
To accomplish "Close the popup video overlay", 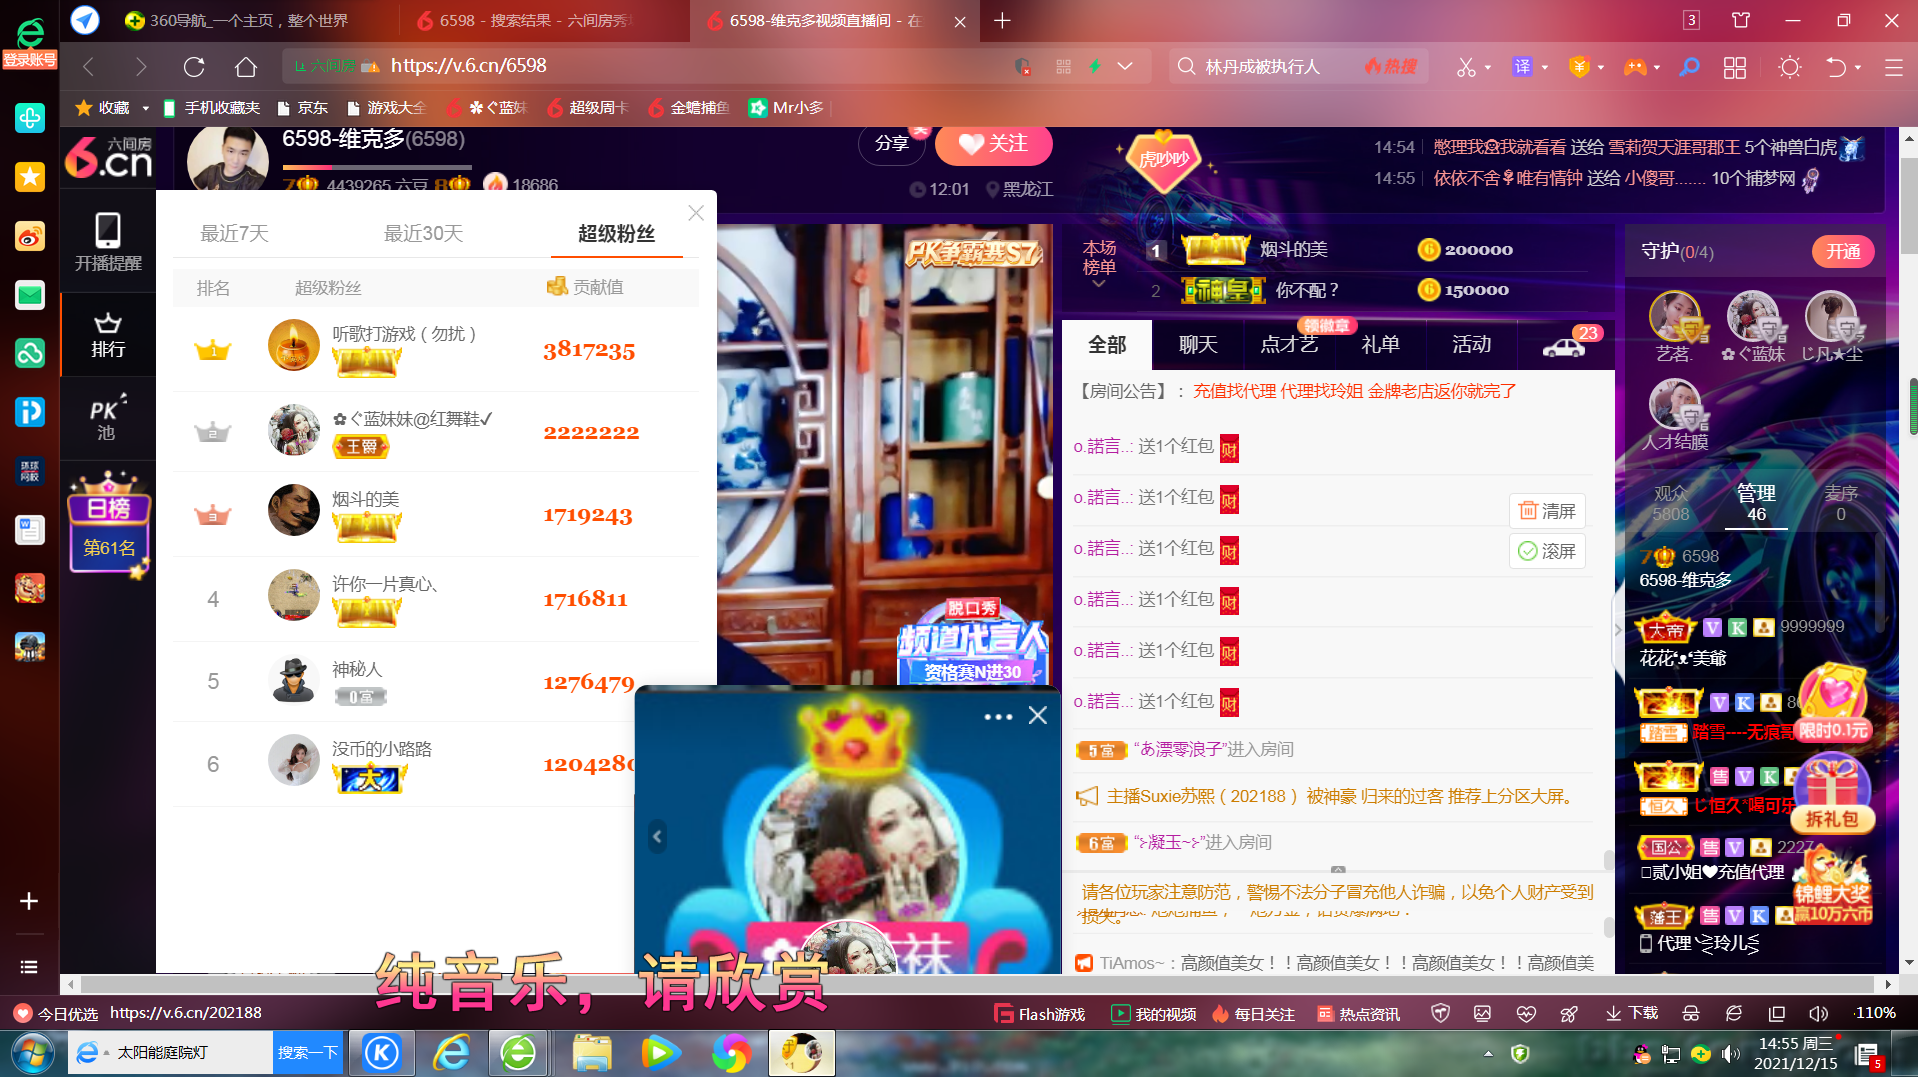I will (1038, 716).
